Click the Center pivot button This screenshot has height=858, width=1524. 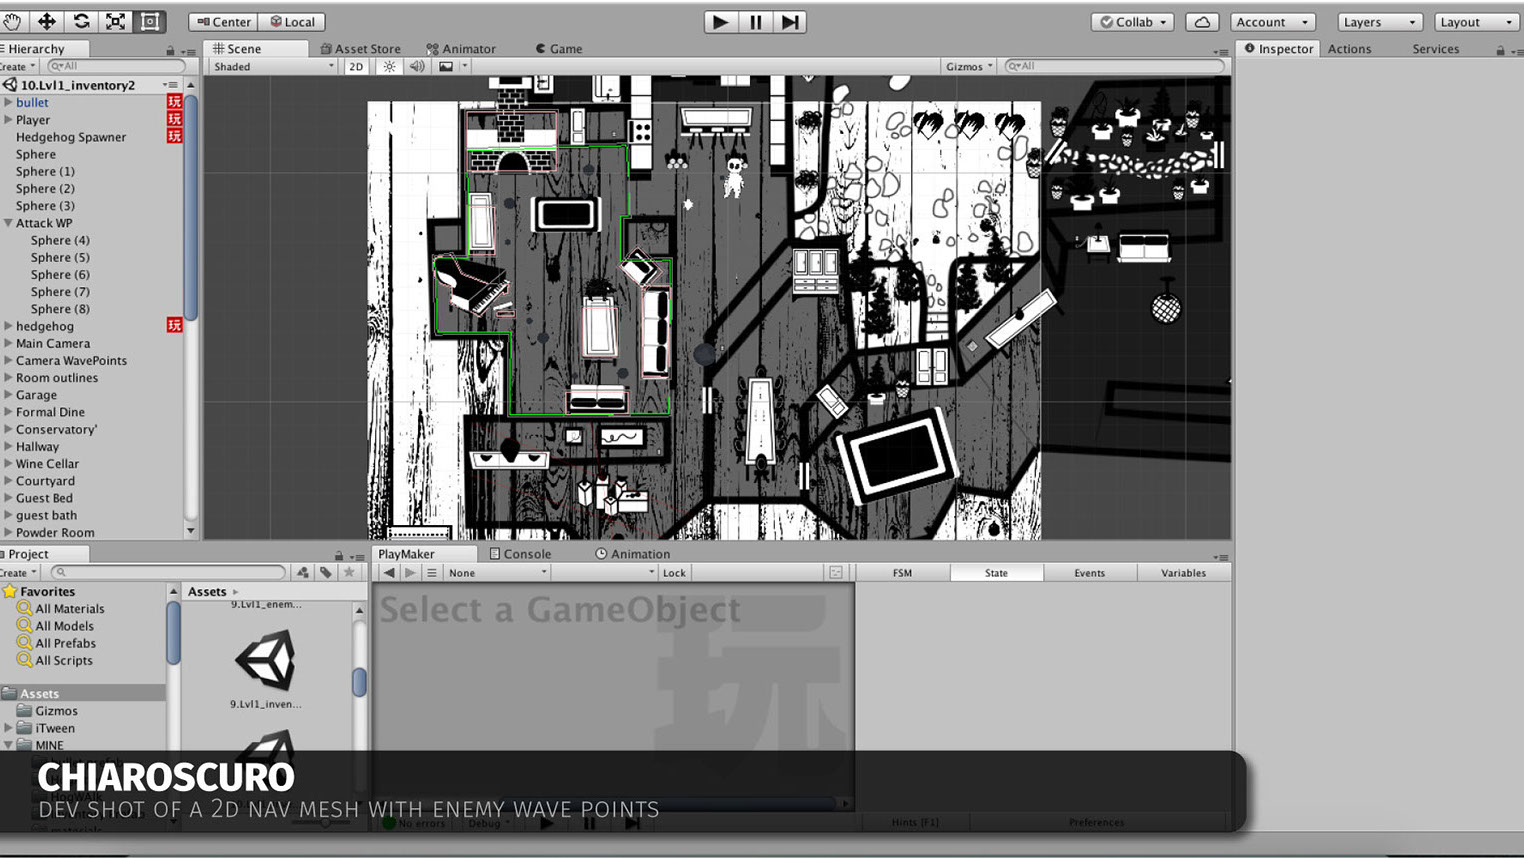coord(223,22)
